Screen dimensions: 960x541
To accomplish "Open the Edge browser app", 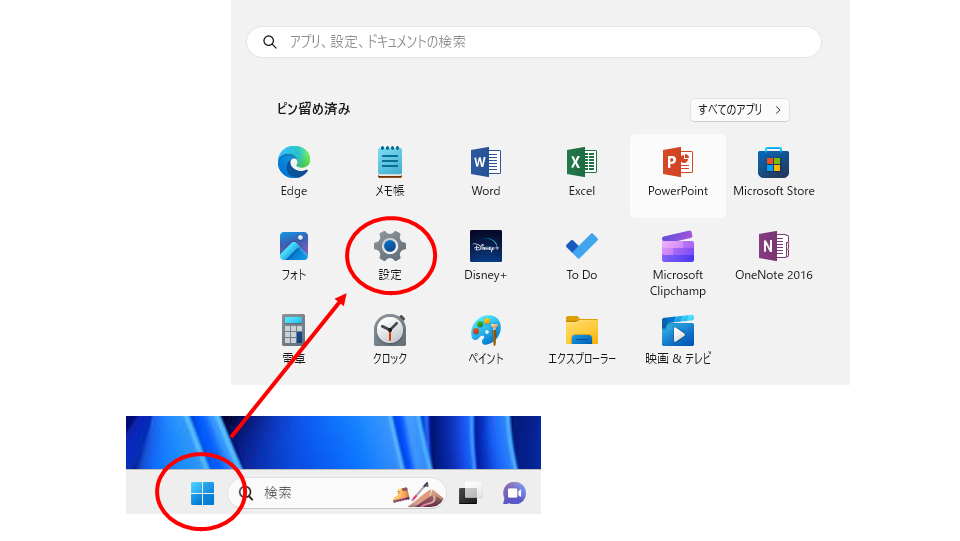I will 294,172.
